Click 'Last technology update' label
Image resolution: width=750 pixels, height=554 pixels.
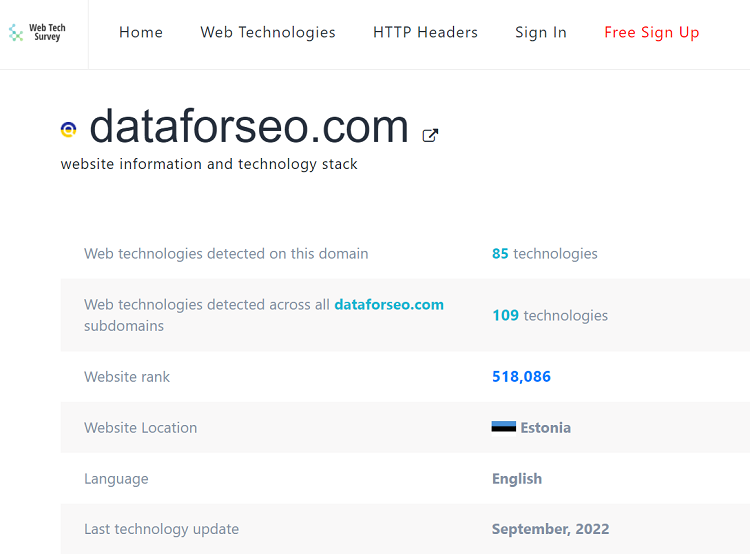[x=161, y=529]
